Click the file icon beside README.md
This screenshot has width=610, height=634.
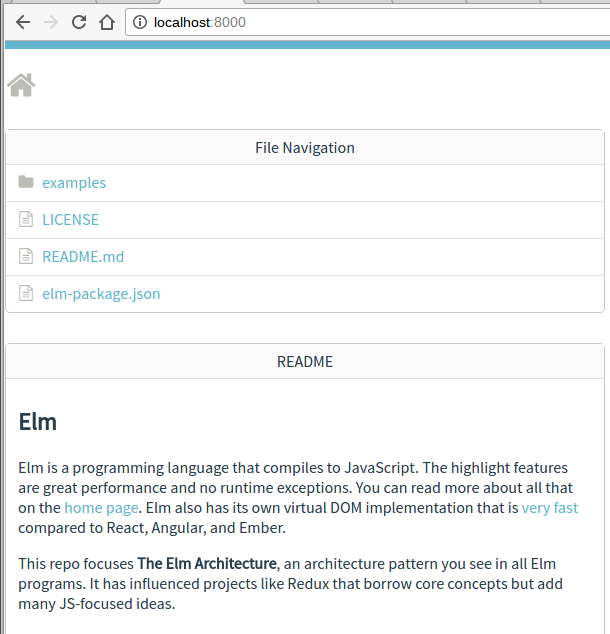click(26, 256)
